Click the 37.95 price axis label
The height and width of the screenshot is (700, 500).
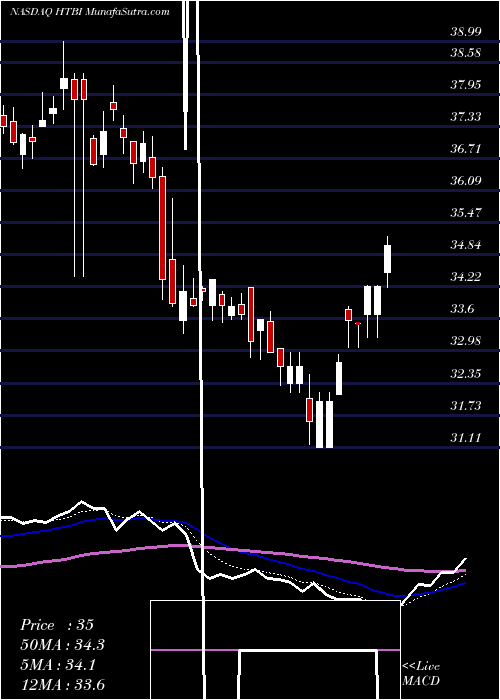coord(466,84)
